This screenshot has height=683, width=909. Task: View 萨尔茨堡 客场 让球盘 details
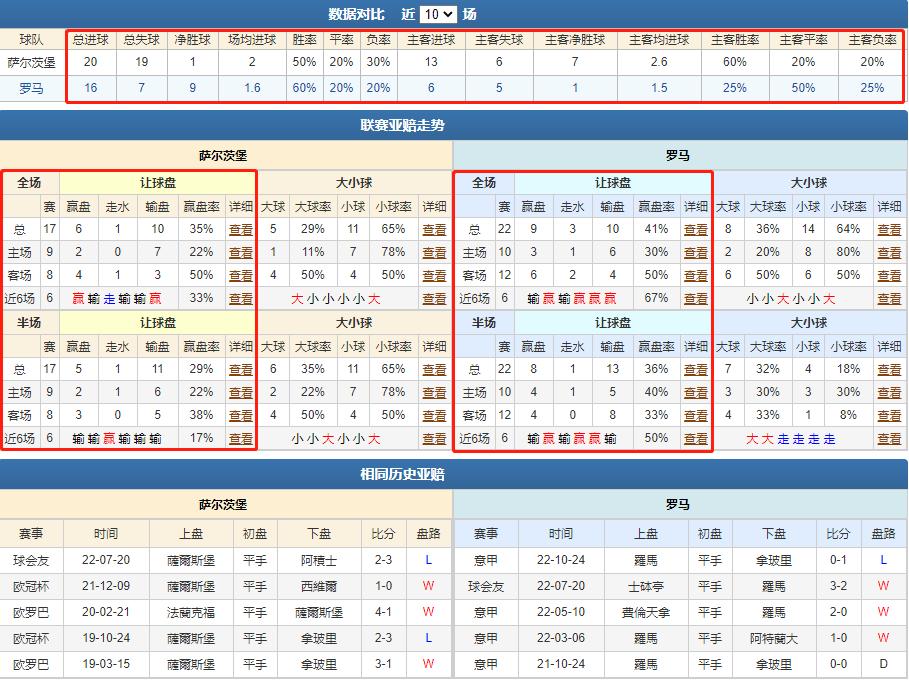pos(240,275)
